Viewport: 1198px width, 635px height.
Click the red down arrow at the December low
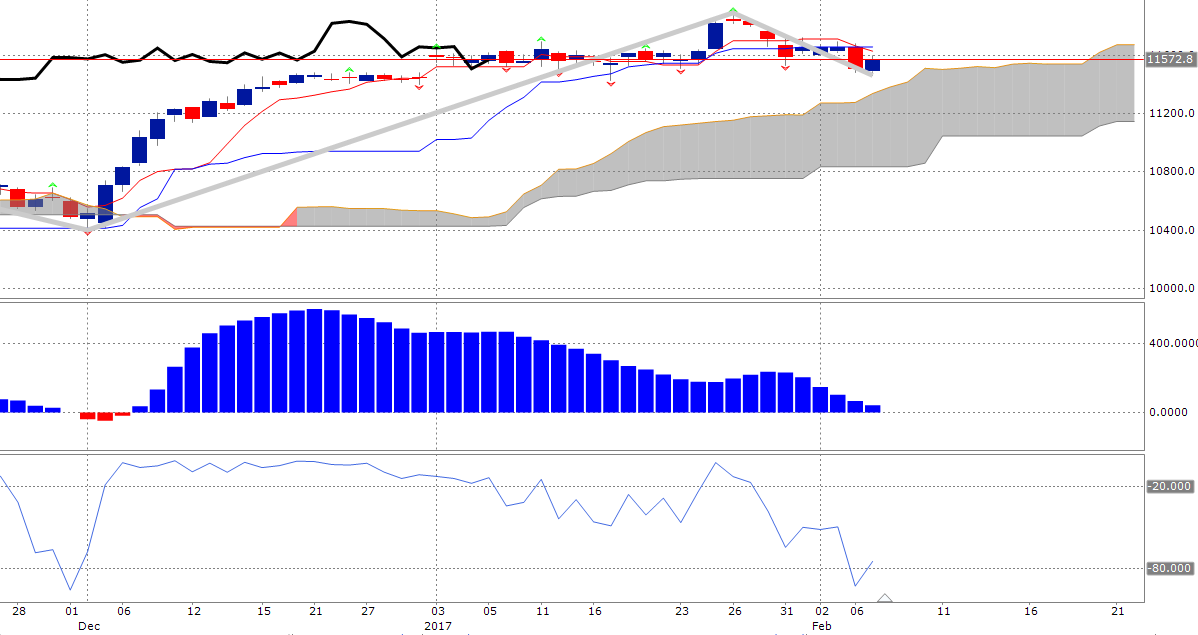pos(88,231)
